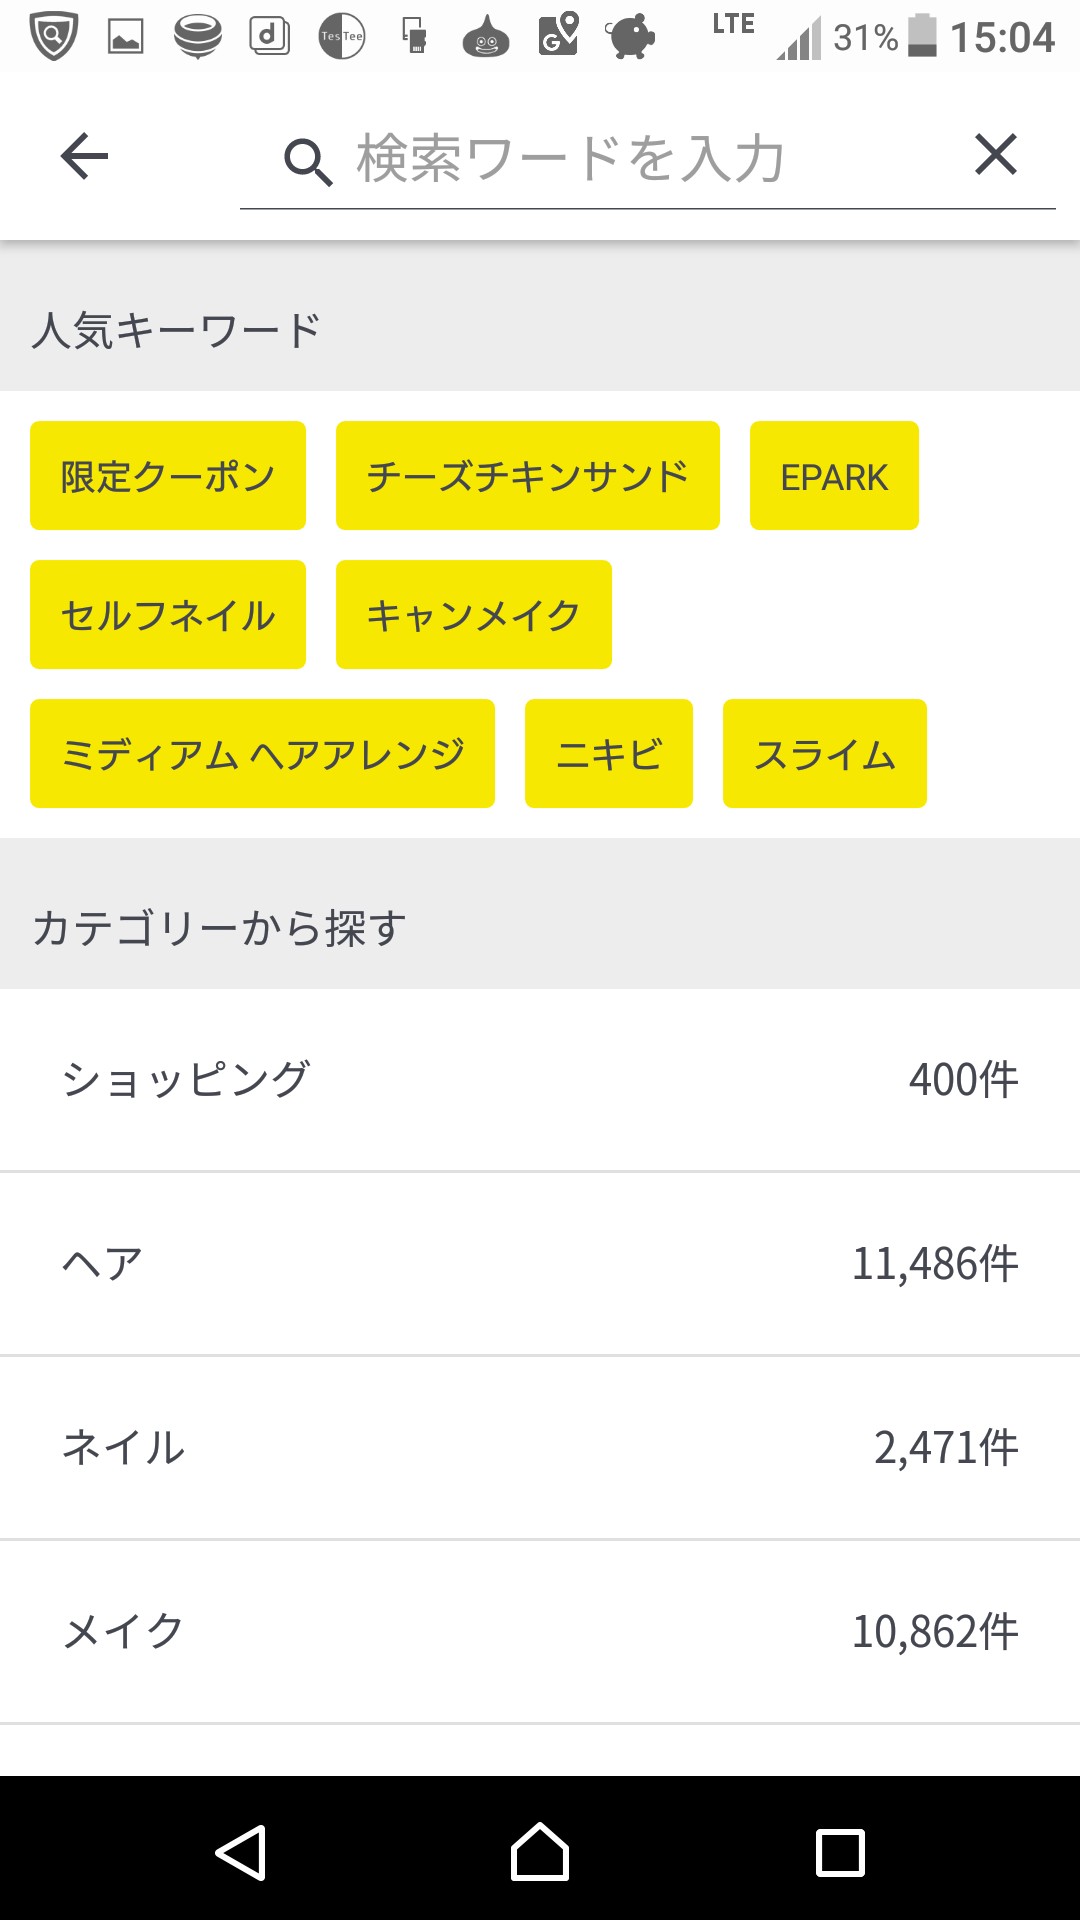Open the メイク category
This screenshot has height=1920, width=1080.
[540, 1632]
